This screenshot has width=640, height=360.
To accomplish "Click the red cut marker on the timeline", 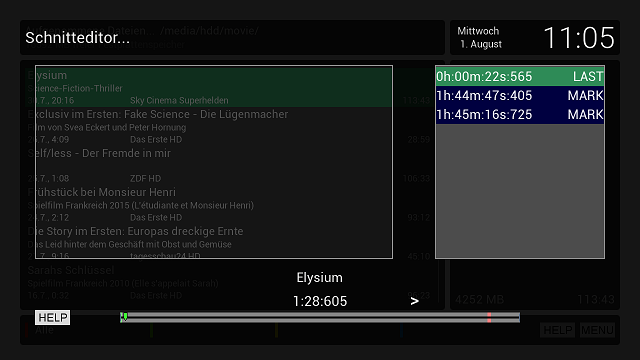I will 489,318.
